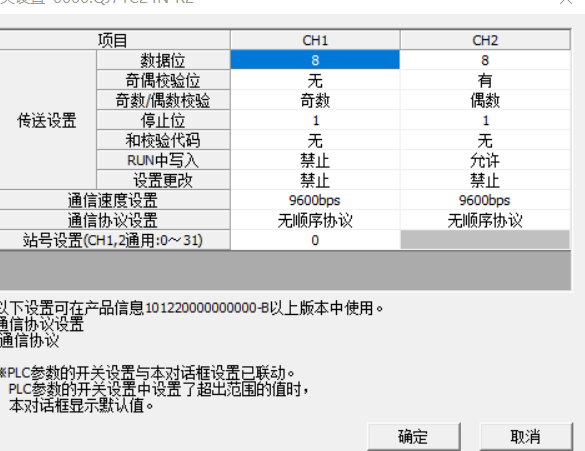Open CH2 通信速度设置 9600bps cell
This screenshot has height=451, width=585.
(485, 200)
